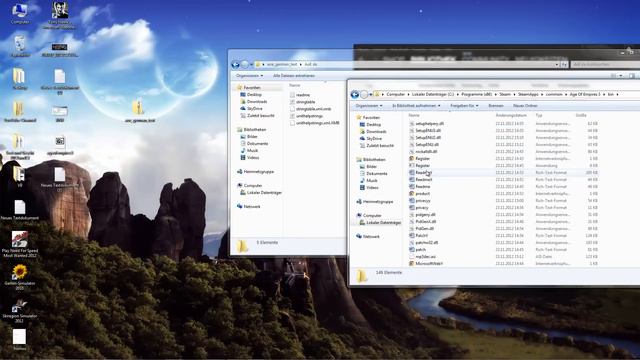
Task: Click the Videos icon in AoE.de window sidebar
Action: point(243,157)
